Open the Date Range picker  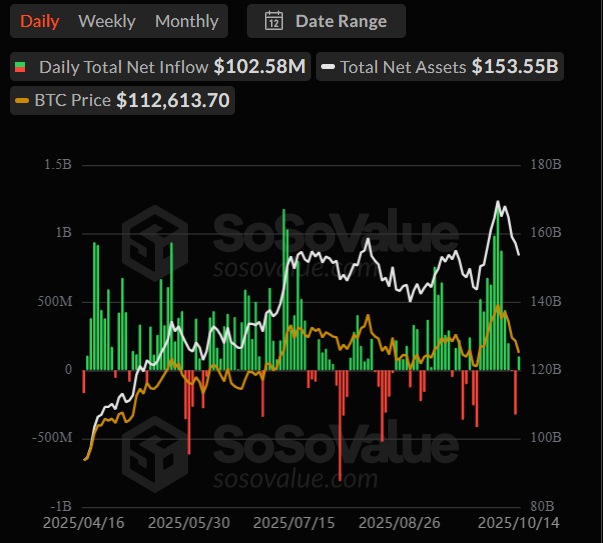tap(326, 21)
